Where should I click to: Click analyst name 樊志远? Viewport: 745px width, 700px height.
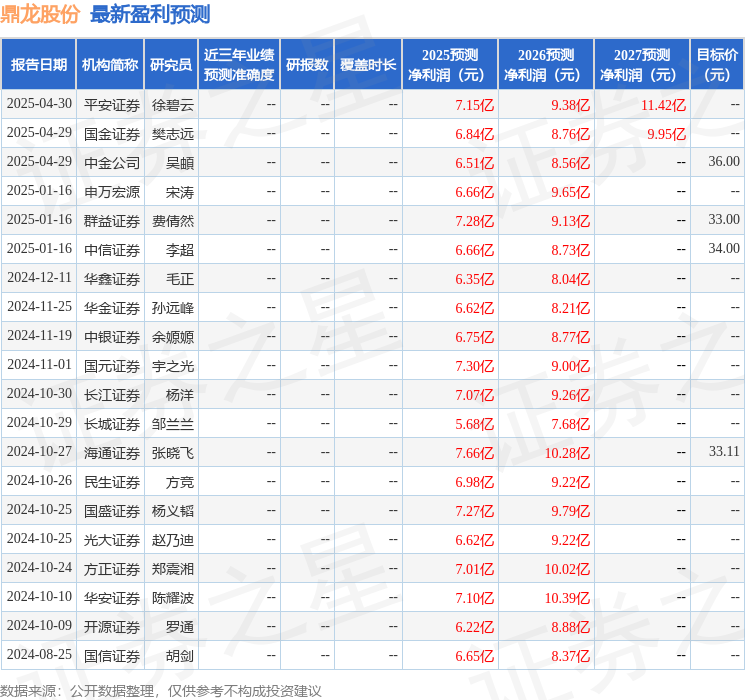point(172,133)
